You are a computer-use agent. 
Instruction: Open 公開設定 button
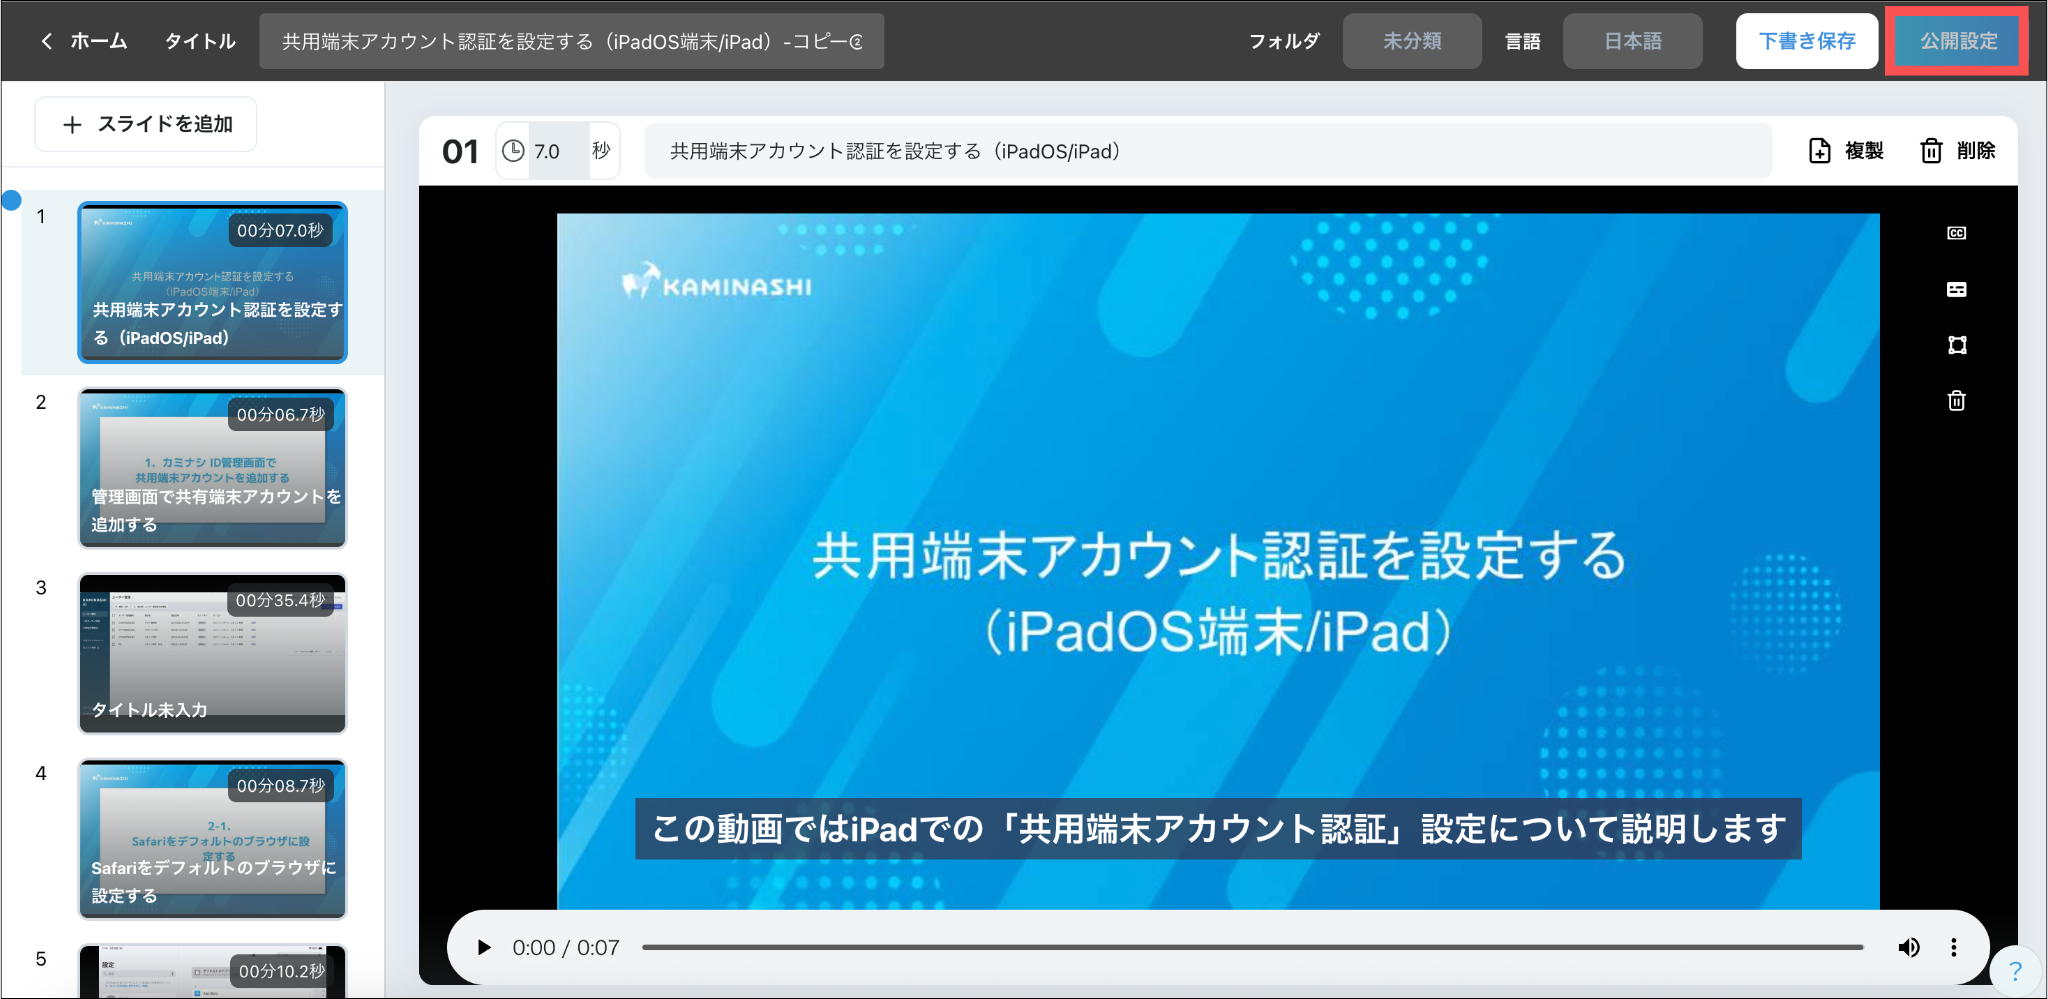click(x=1957, y=41)
